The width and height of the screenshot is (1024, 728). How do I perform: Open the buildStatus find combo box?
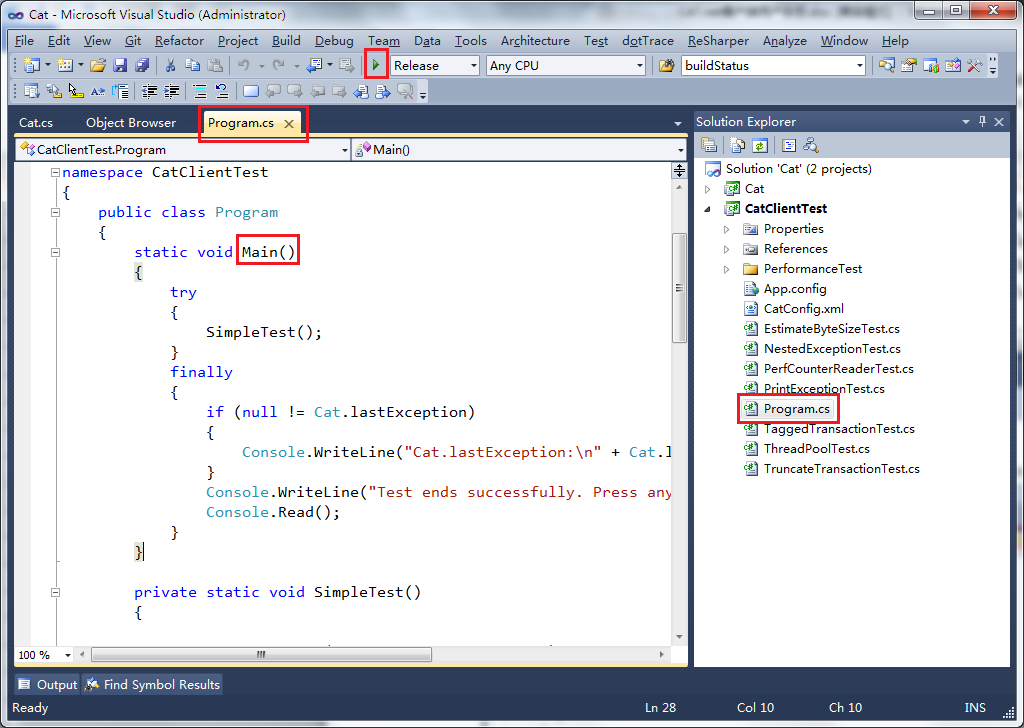click(x=860, y=65)
